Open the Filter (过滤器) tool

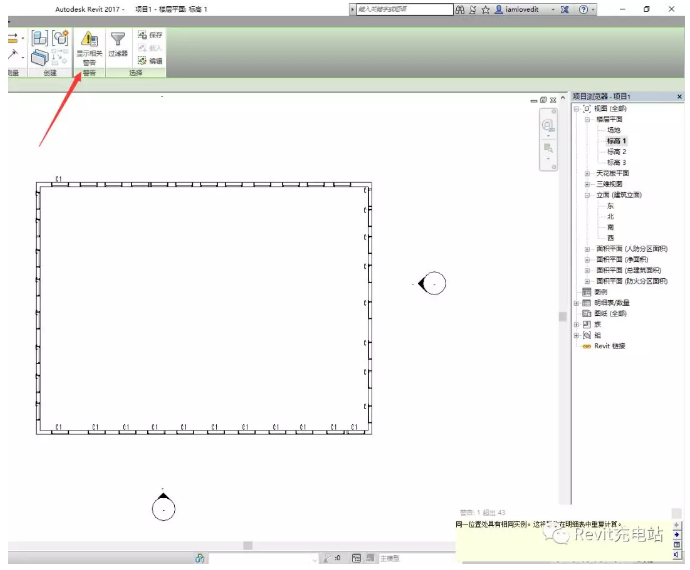click(x=118, y=44)
